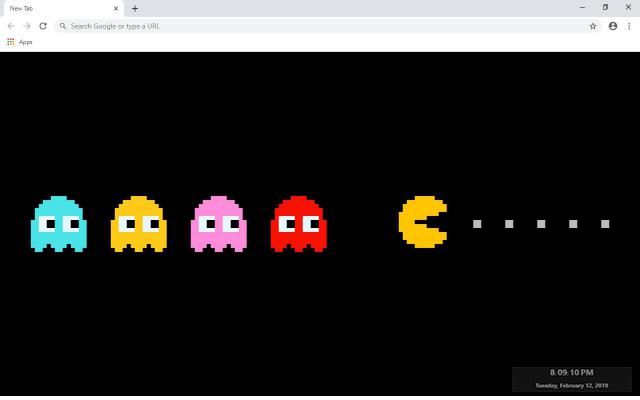The image size is (640, 400).
Task: Open the Apps grid shortcut icon
Action: (x=11, y=42)
